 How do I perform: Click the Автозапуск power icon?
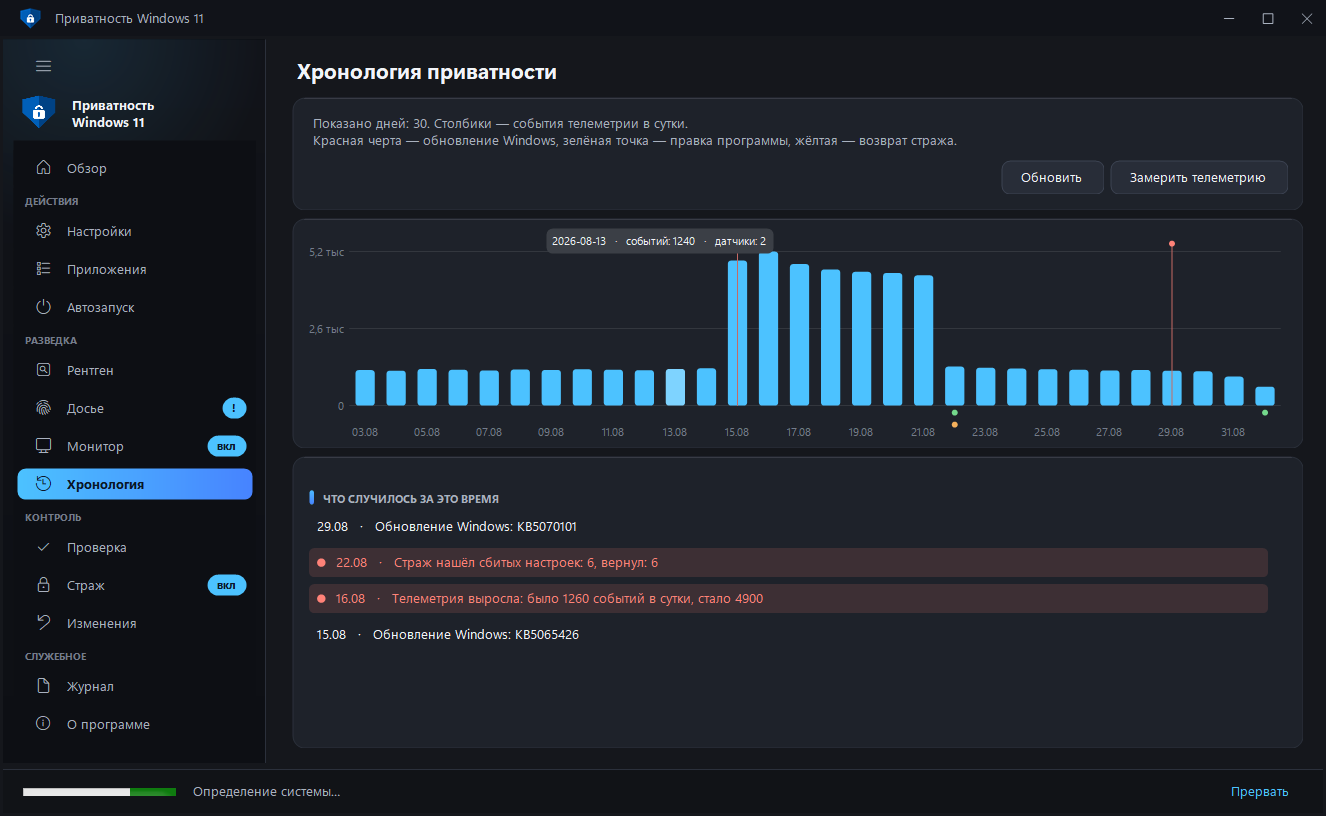tap(43, 307)
